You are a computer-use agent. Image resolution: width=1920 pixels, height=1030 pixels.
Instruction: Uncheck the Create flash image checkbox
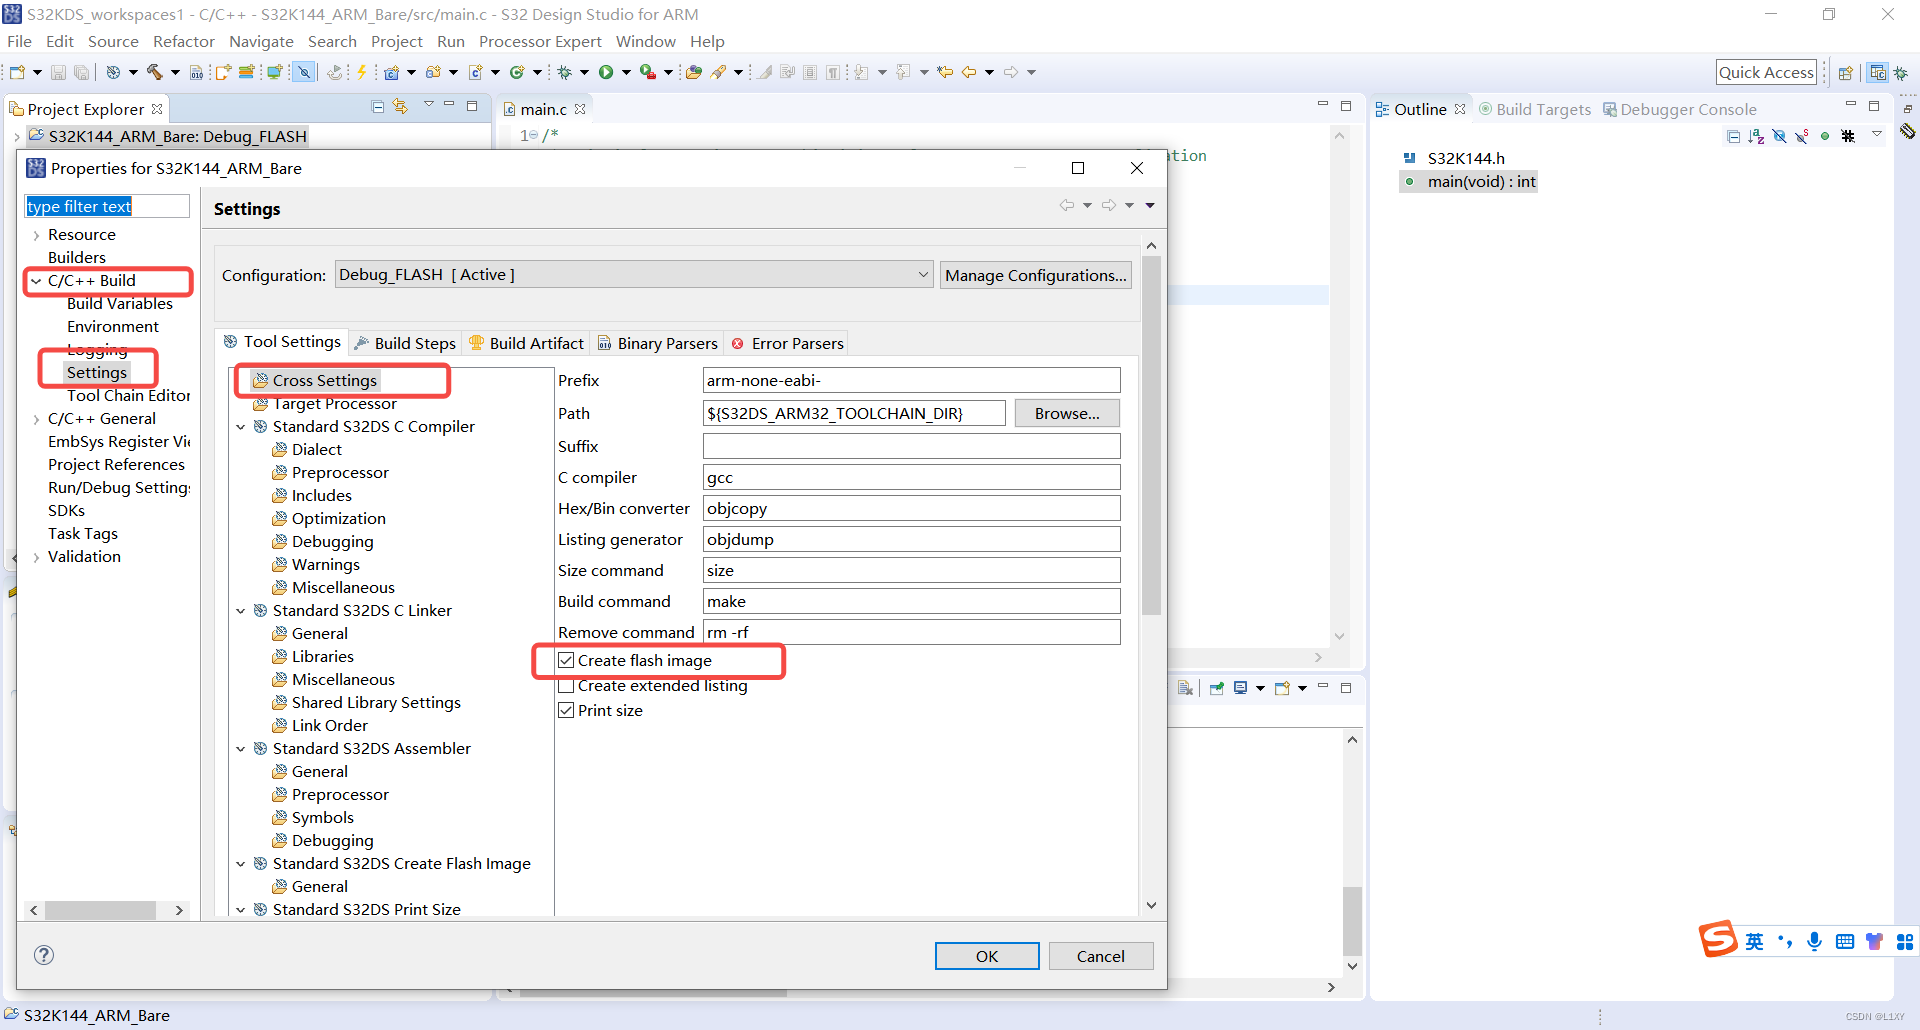[566, 660]
